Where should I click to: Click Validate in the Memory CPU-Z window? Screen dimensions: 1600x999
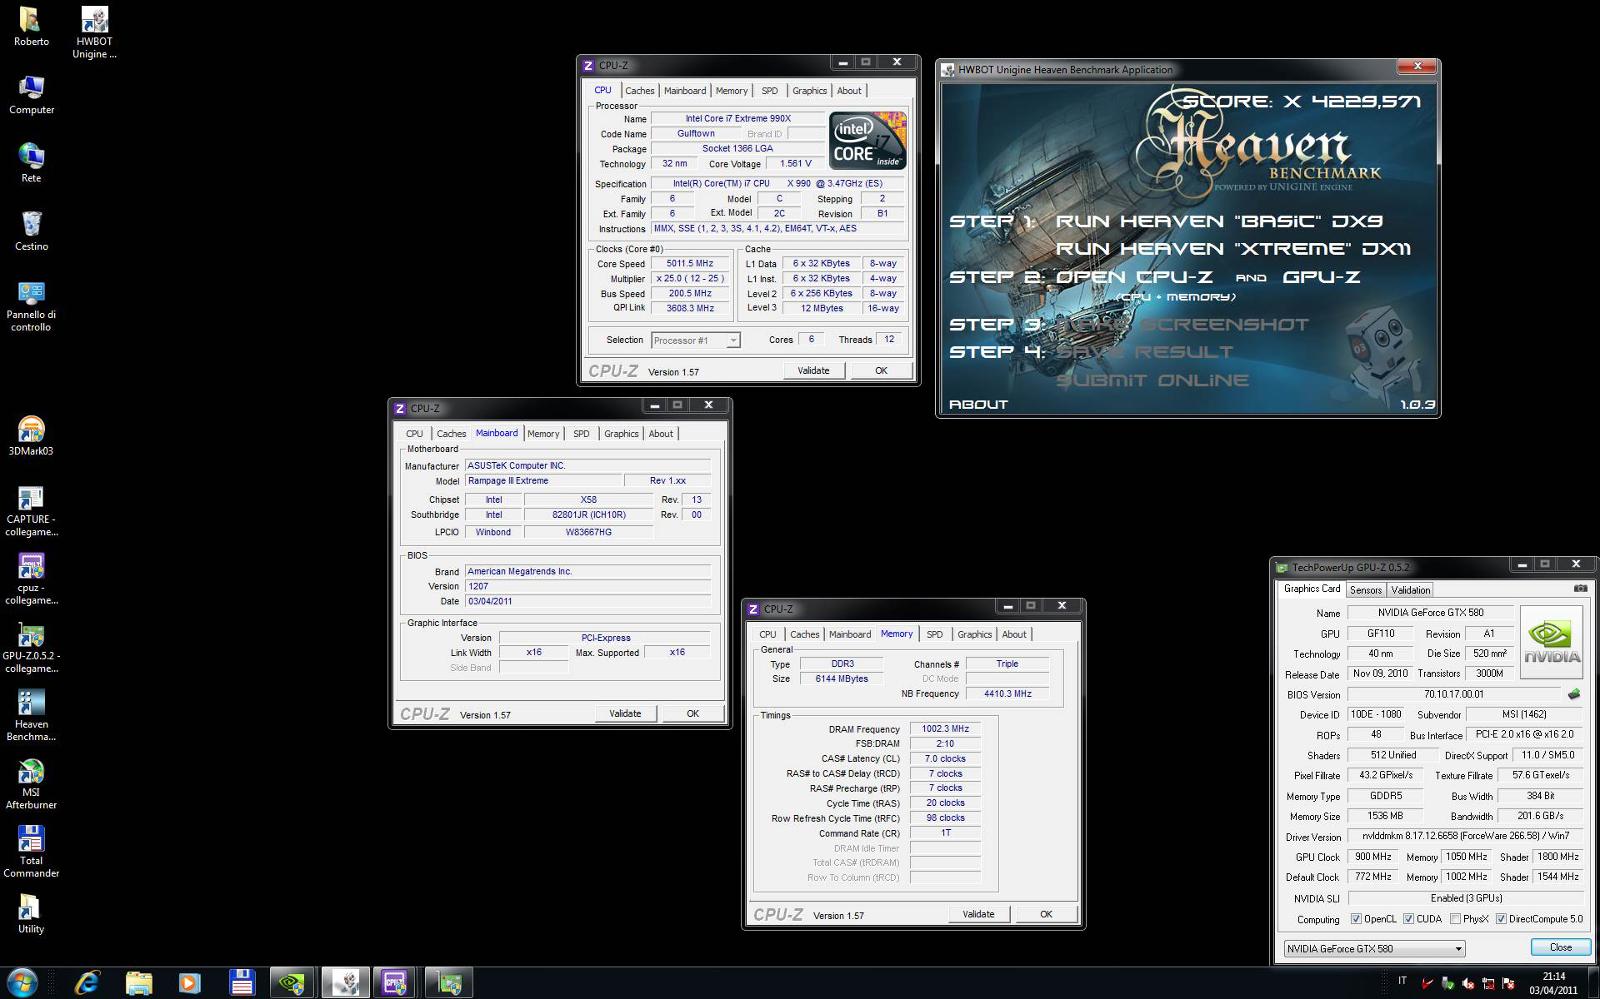(978, 914)
